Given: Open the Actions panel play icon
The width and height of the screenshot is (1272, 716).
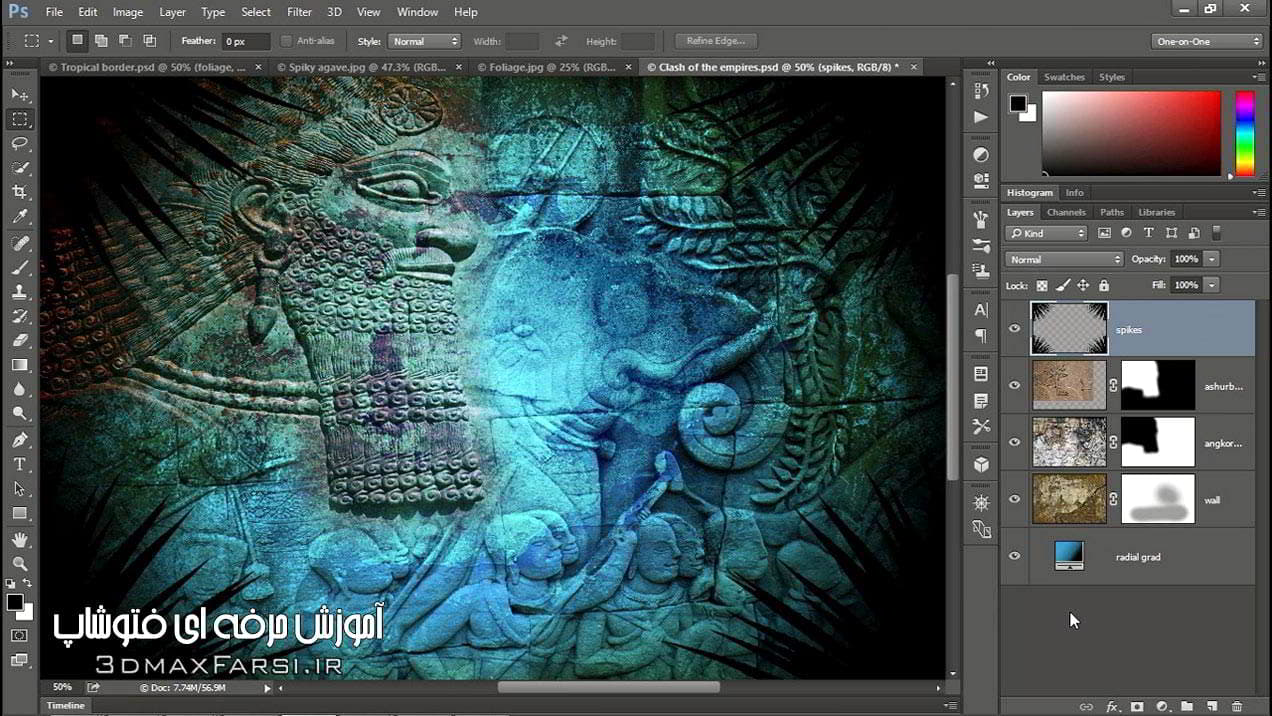Looking at the screenshot, I should coord(981,117).
